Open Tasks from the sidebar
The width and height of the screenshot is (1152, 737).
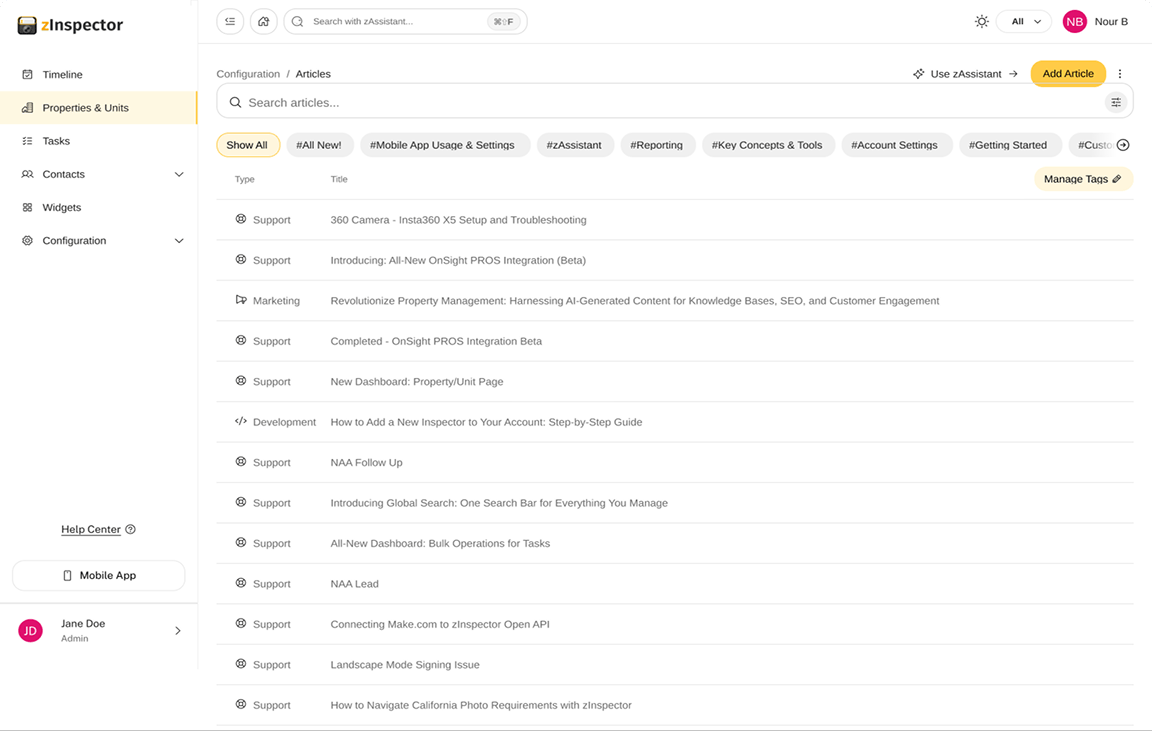tap(98, 140)
